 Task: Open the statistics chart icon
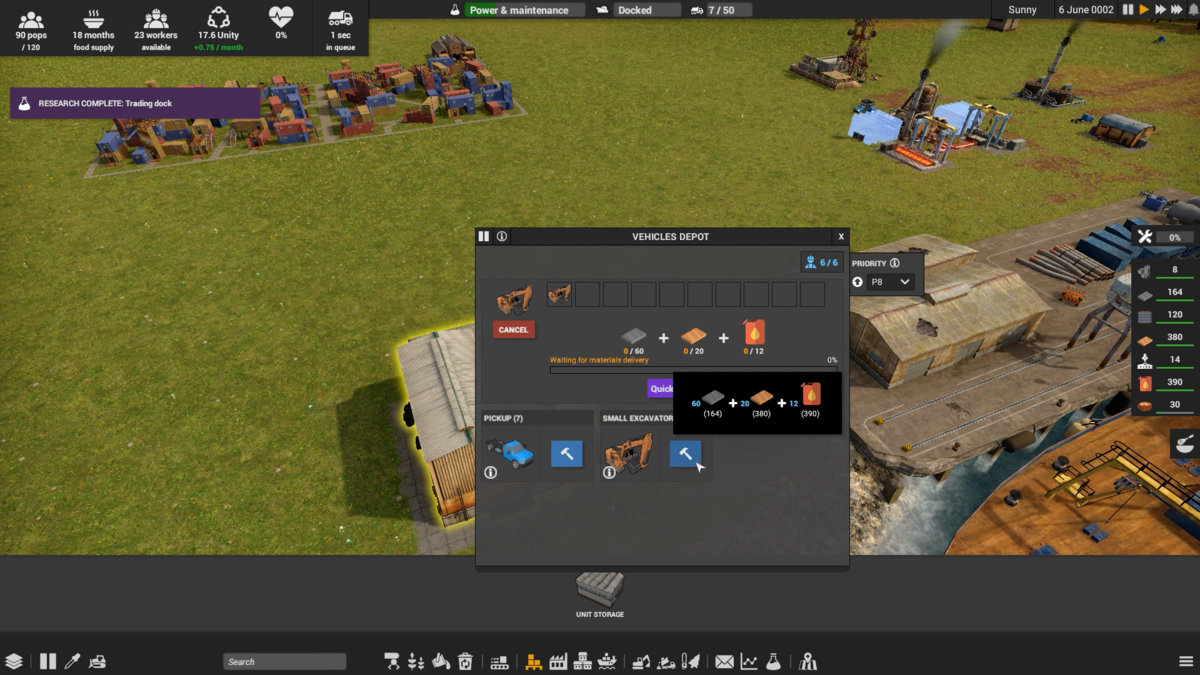pos(749,661)
